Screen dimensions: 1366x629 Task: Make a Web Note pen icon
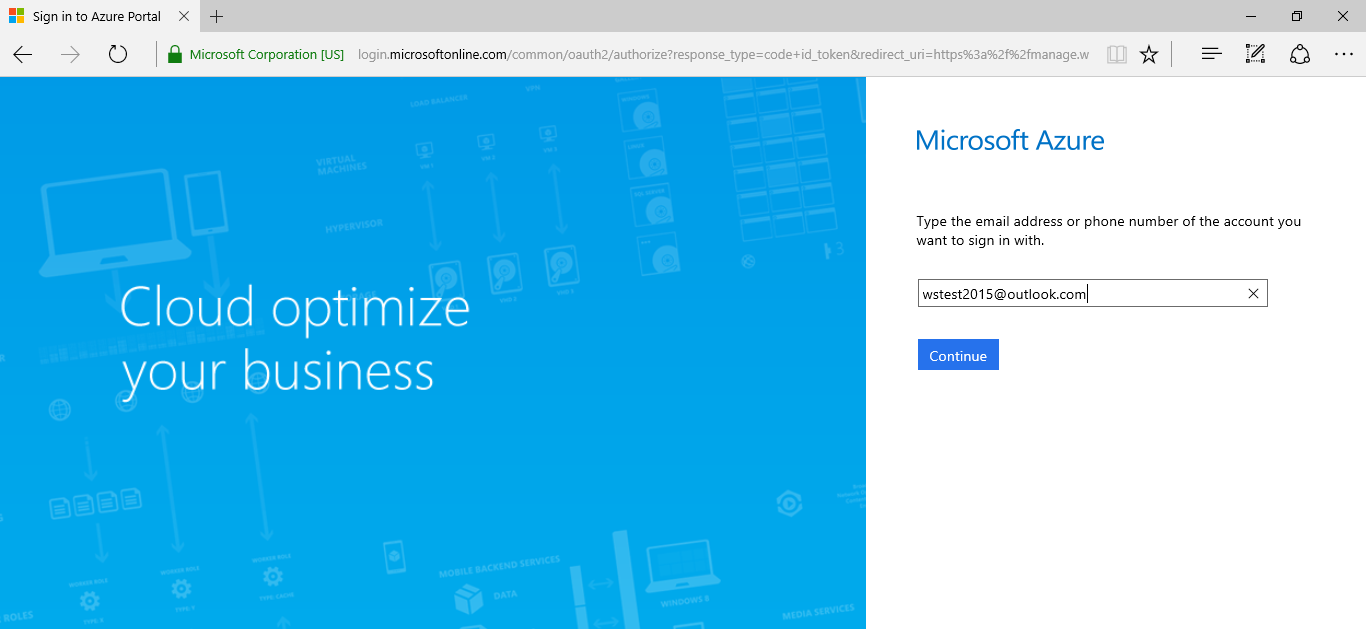(1255, 54)
